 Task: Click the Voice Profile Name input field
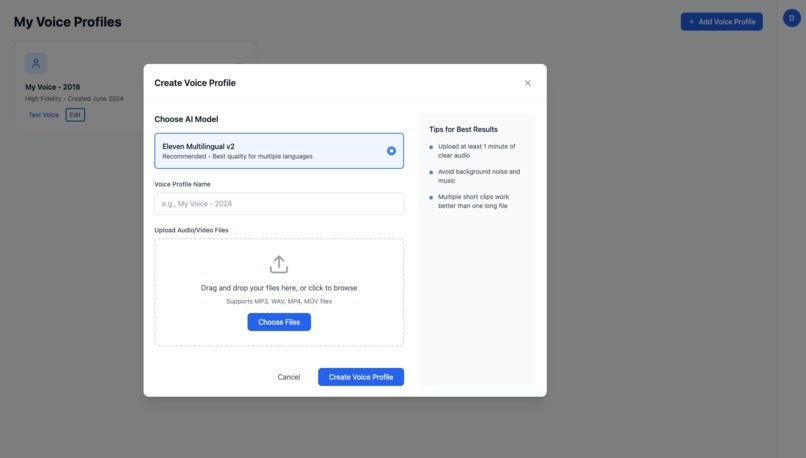click(279, 204)
